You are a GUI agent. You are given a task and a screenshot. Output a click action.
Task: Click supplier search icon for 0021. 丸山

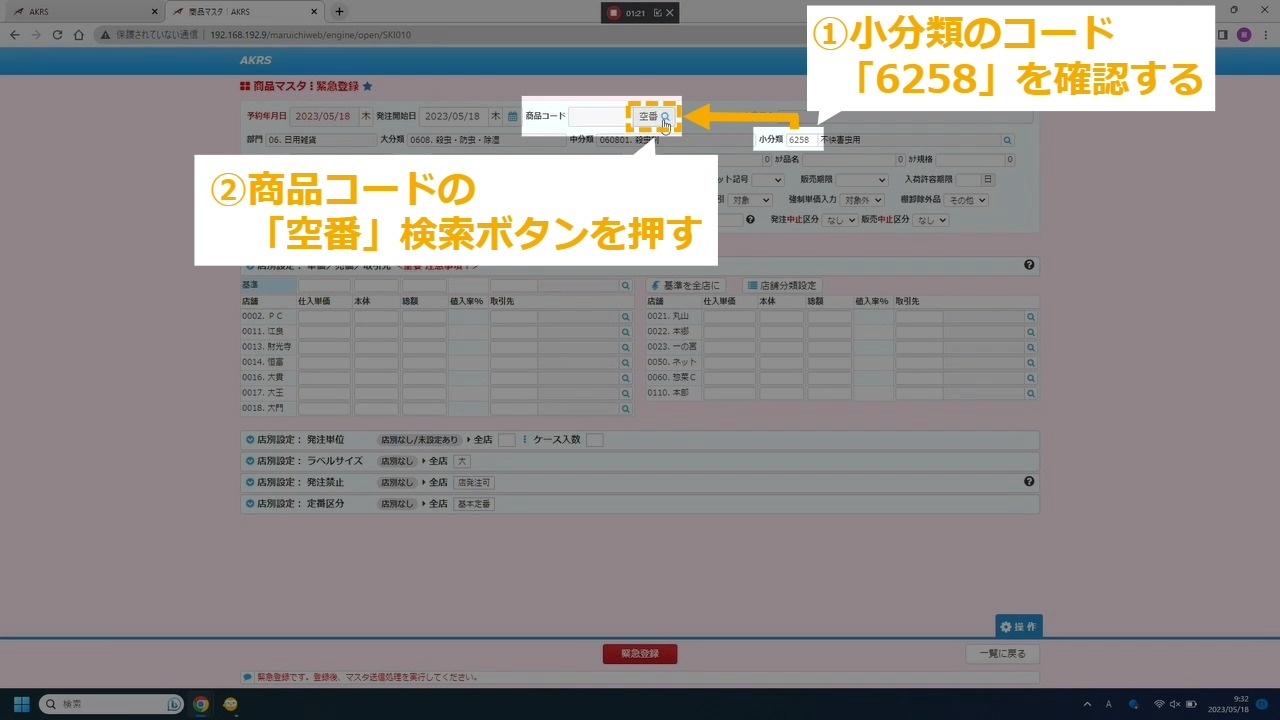coord(1030,317)
